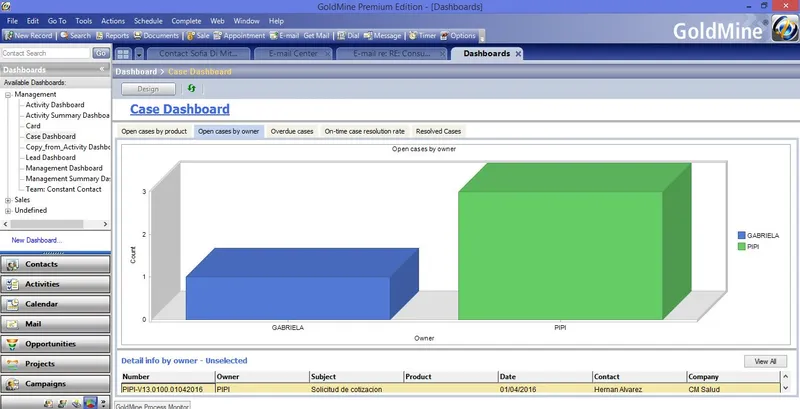Schedule an Appointment via toolbar

click(239, 36)
